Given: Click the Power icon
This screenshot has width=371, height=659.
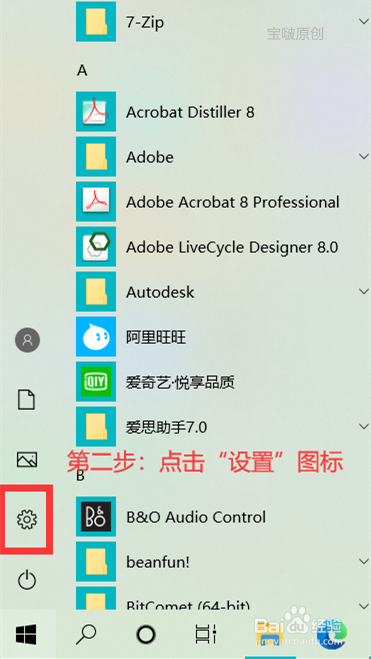Looking at the screenshot, I should (27, 580).
